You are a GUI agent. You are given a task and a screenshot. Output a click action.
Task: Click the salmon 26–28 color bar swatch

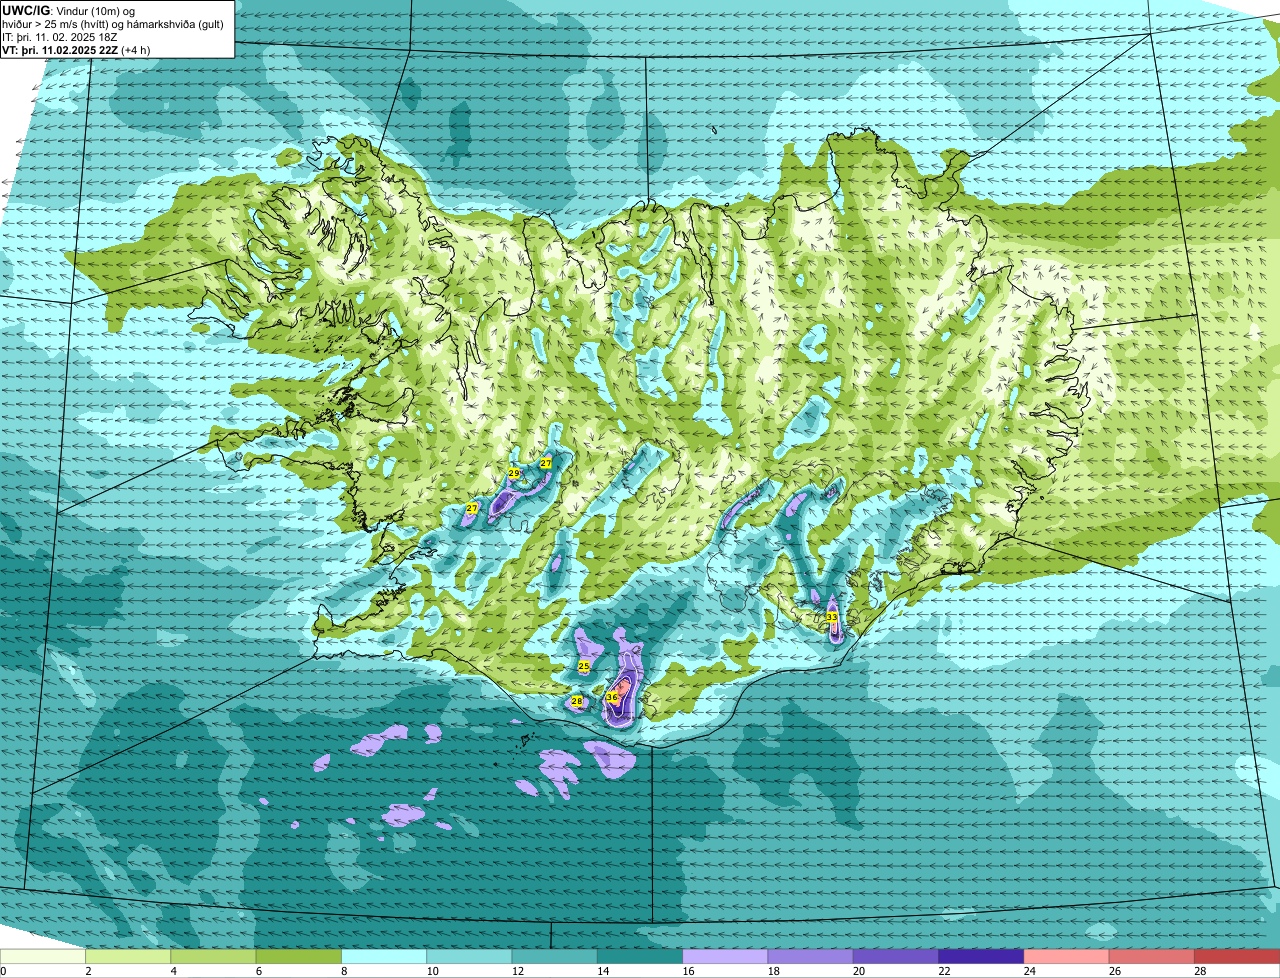(x=1152, y=956)
